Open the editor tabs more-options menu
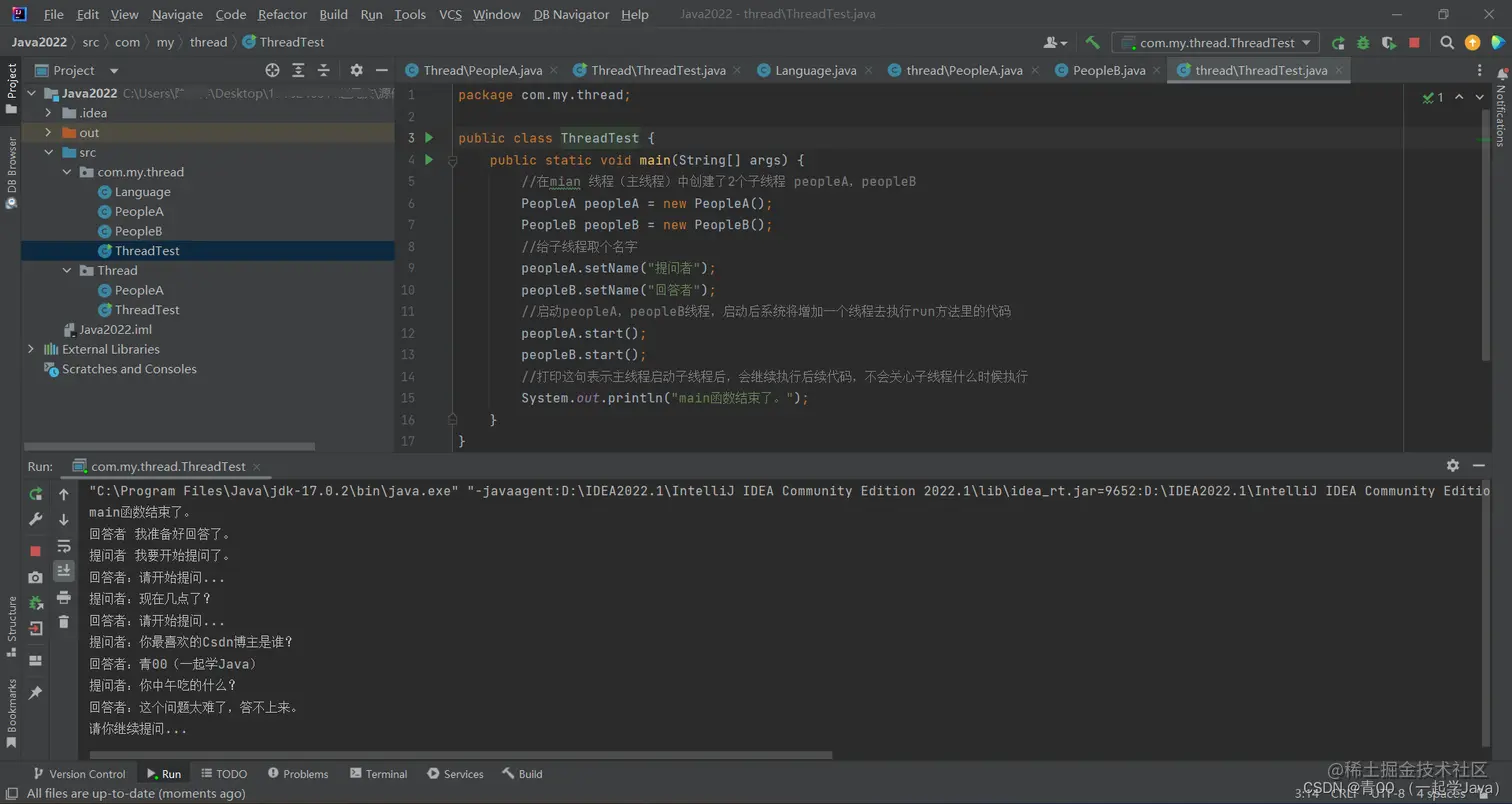 (1480, 70)
